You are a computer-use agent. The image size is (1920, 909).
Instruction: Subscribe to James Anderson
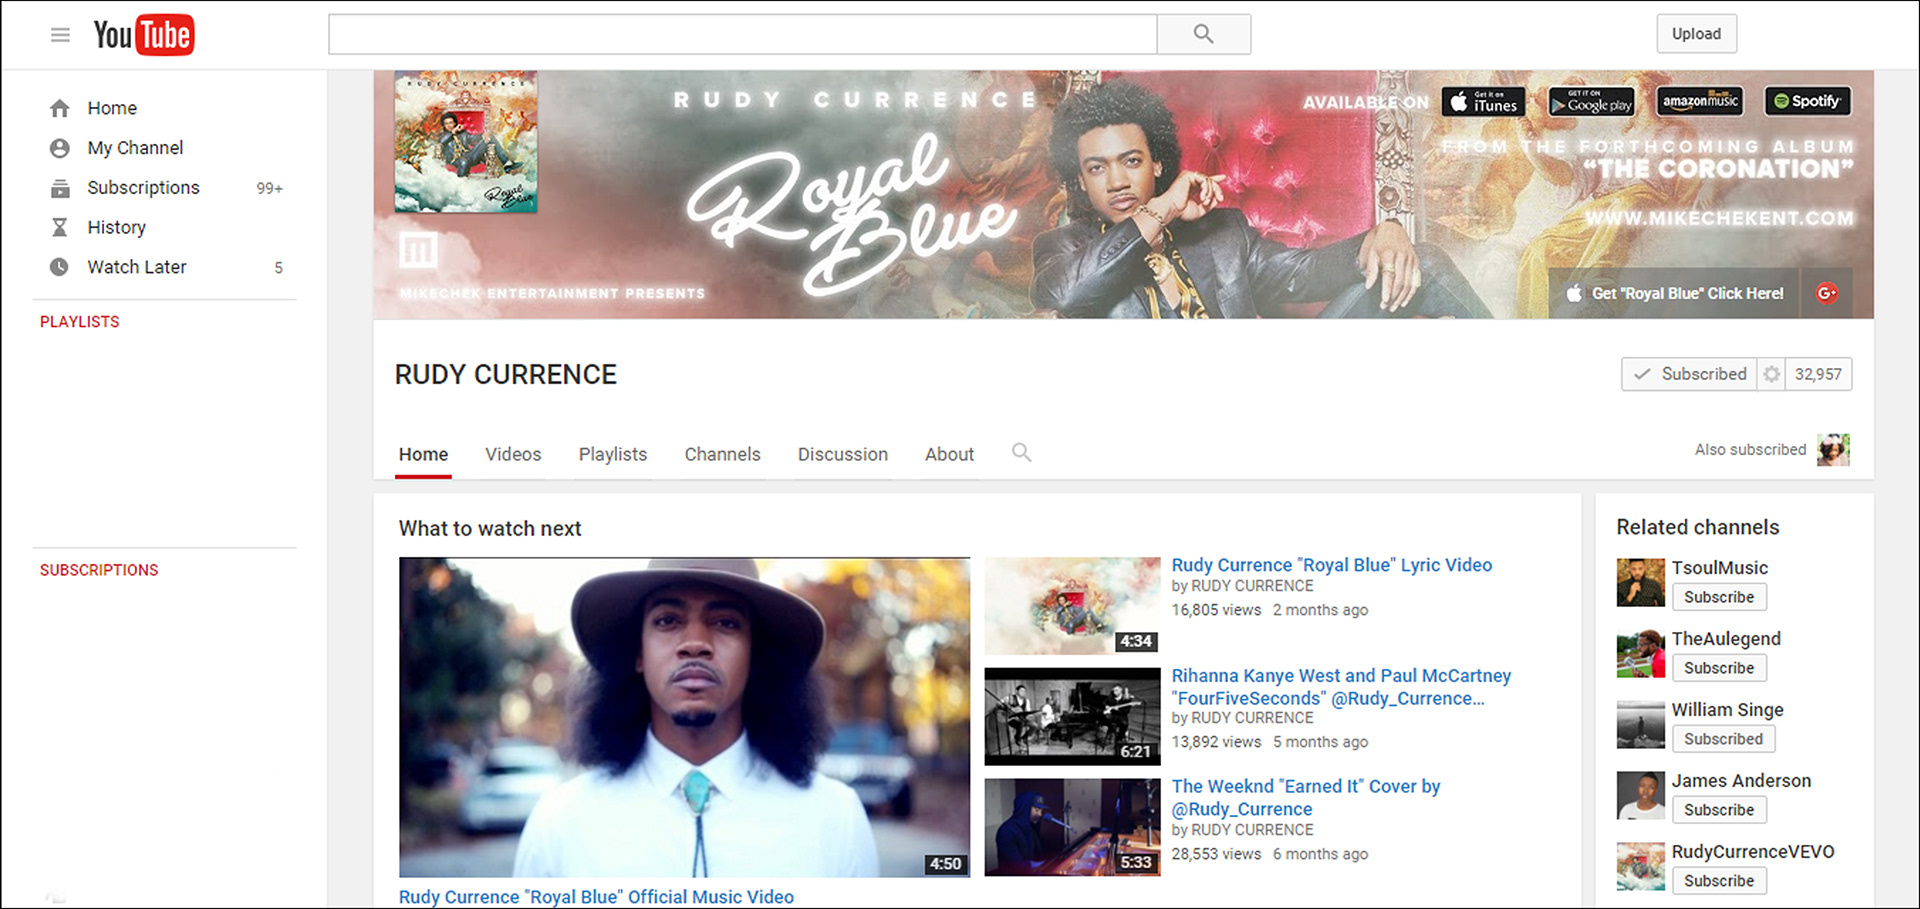tap(1719, 810)
